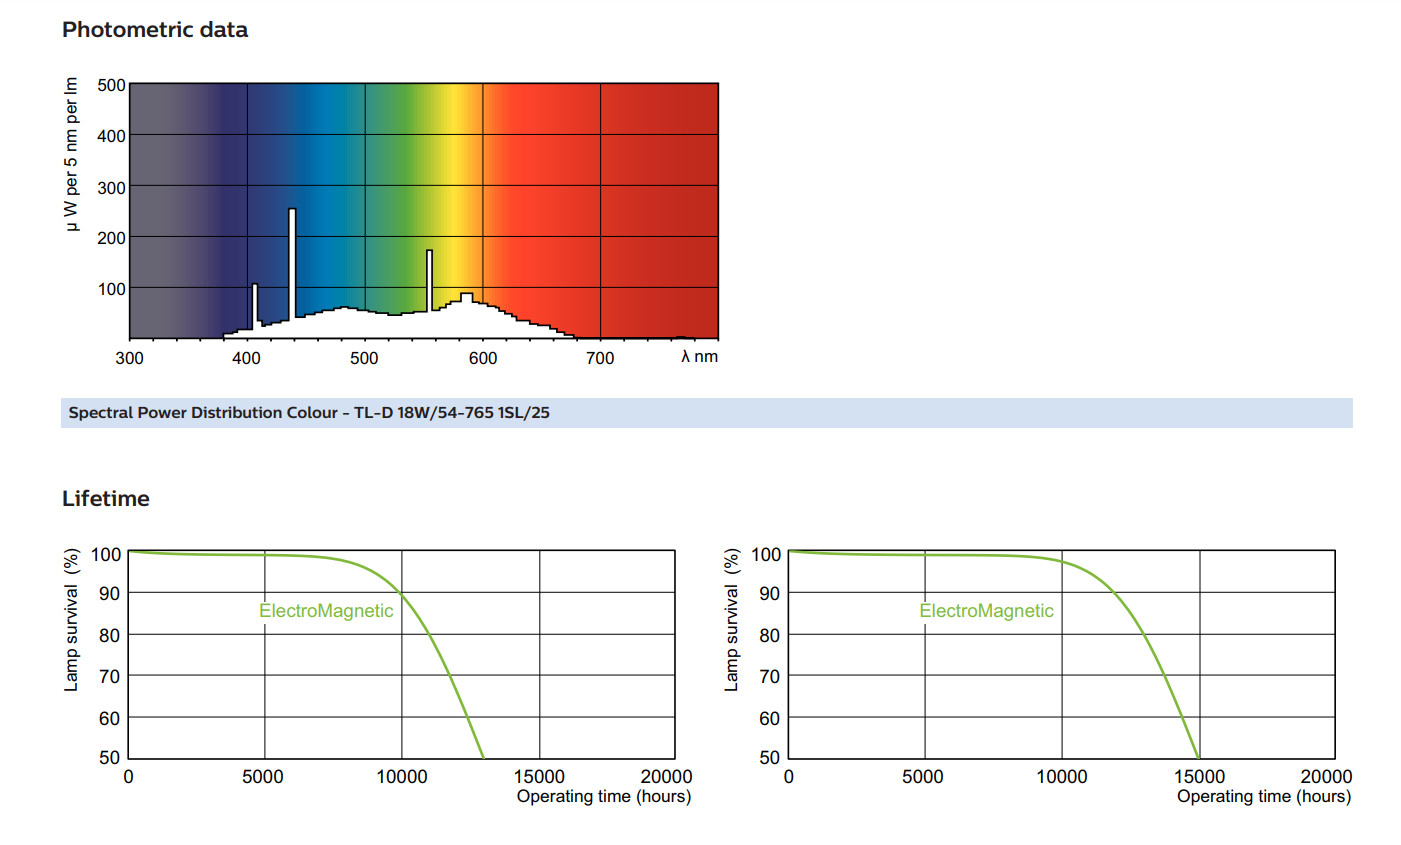The width and height of the screenshot is (1401, 845).
Task: Click the "λ nm" wavelength axis label
Action: click(699, 357)
